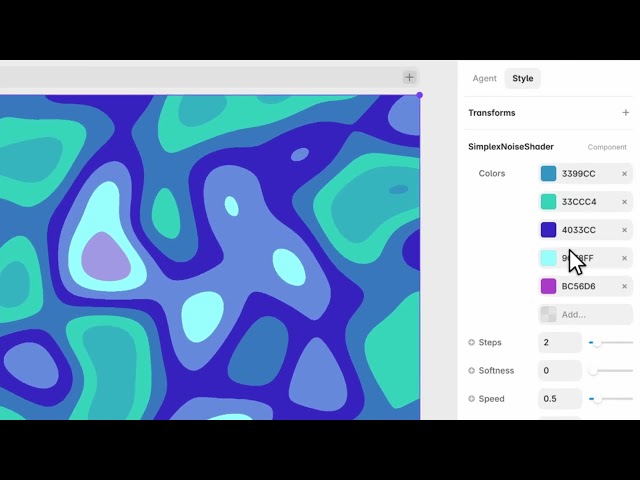Image resolution: width=640 pixels, height=480 pixels.
Task: Adjust the Softness slider handle
Action: point(593,371)
